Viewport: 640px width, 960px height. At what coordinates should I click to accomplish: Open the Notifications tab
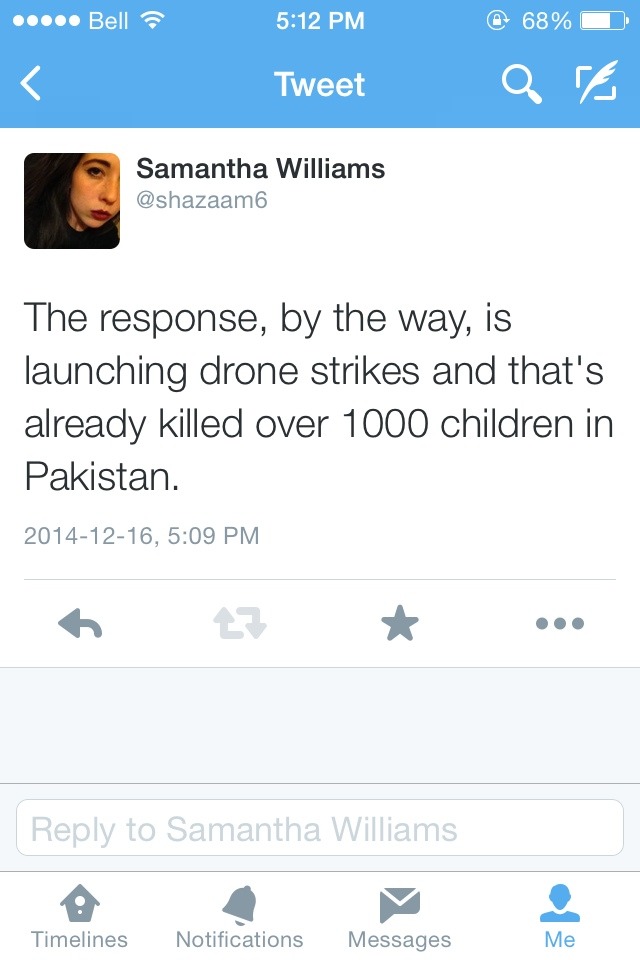[239, 917]
